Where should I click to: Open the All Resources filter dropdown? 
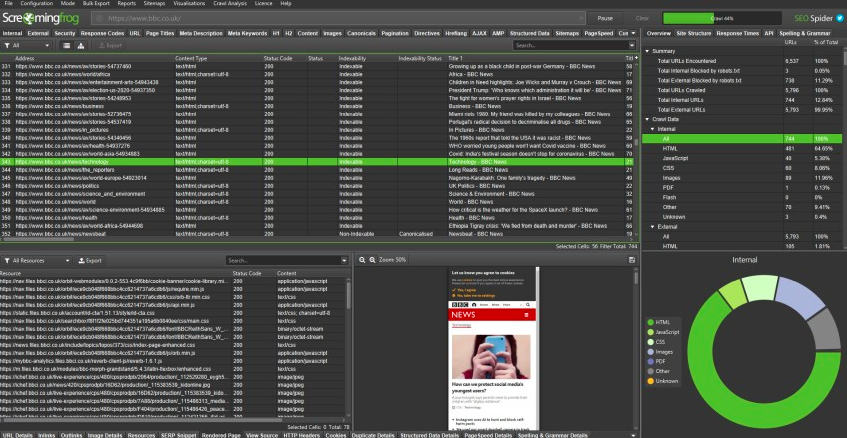click(x=37, y=260)
